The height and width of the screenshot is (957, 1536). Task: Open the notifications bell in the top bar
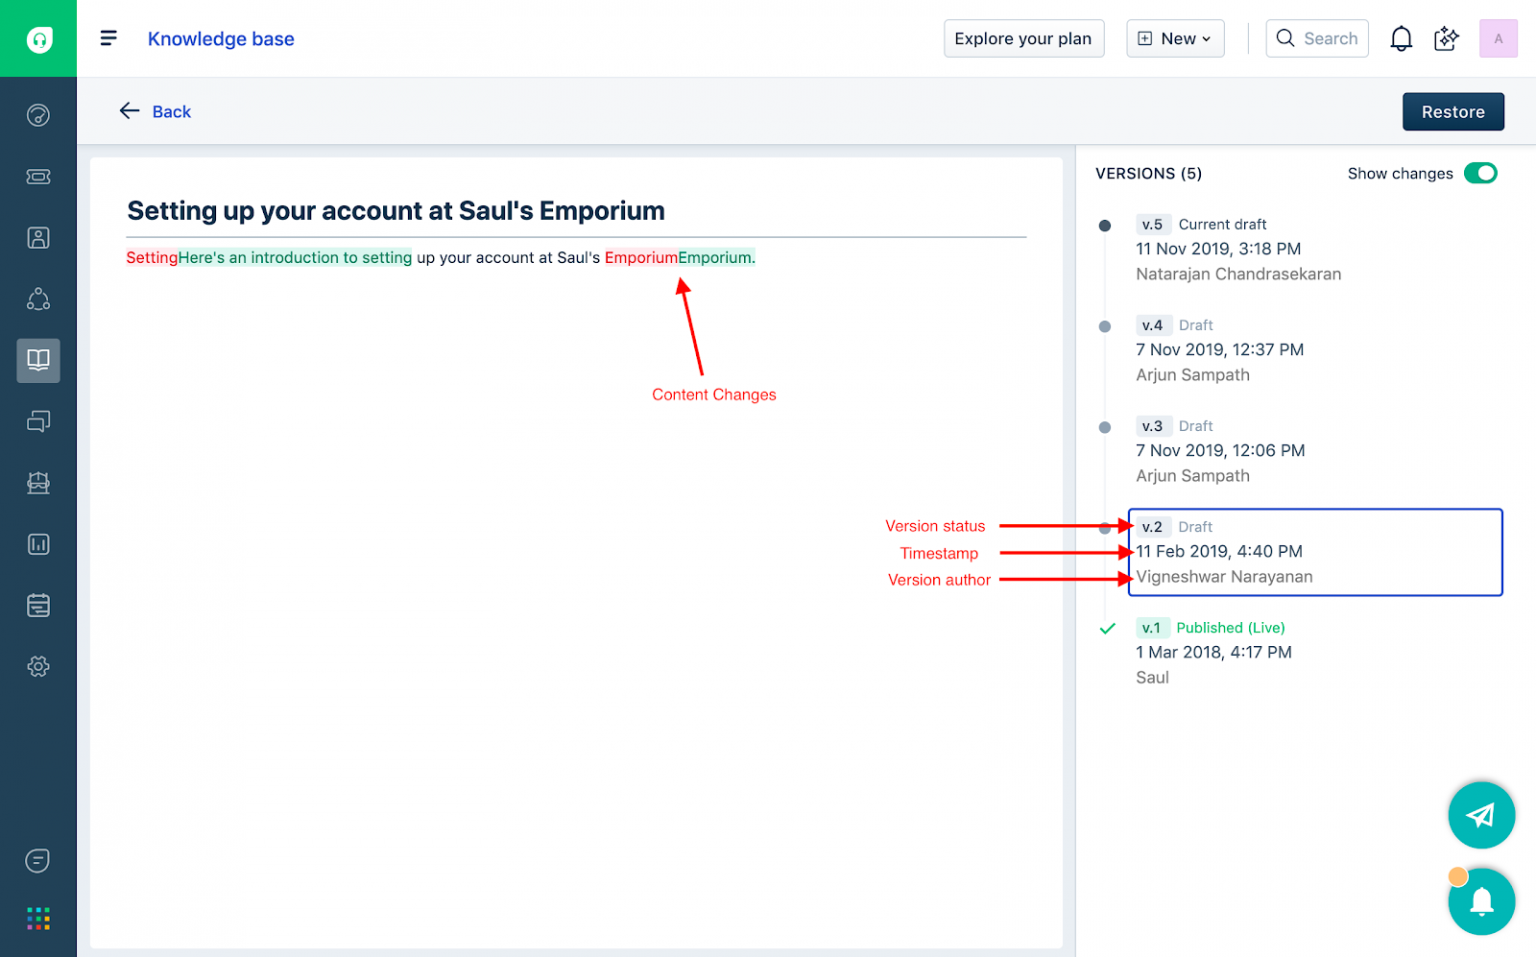[x=1401, y=38]
